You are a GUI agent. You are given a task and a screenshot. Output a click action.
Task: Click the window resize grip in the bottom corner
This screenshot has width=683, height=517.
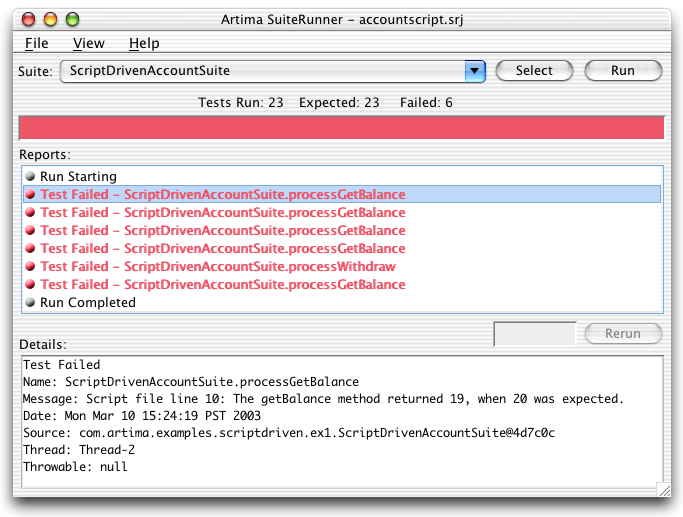(x=664, y=490)
